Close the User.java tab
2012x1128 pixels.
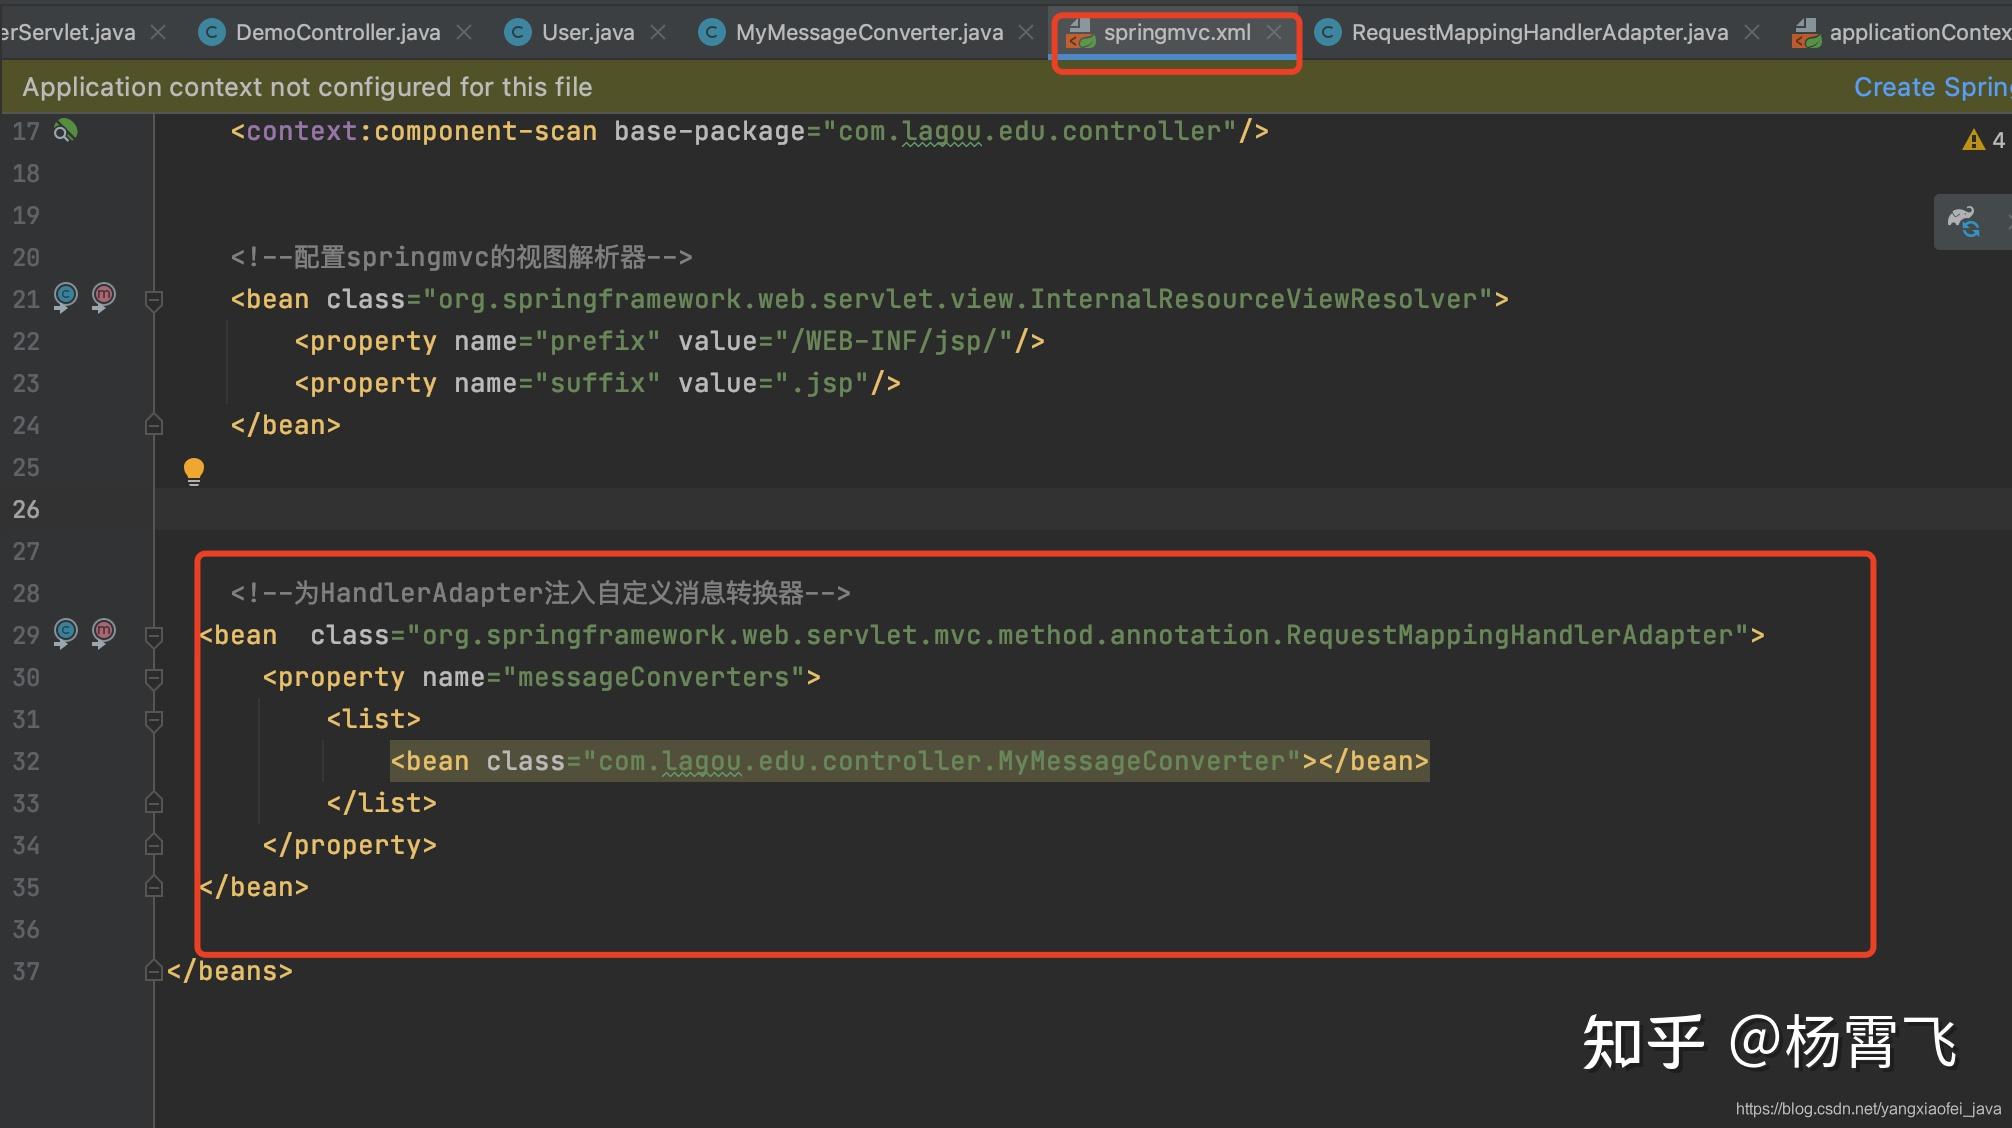pyautogui.click(x=658, y=32)
